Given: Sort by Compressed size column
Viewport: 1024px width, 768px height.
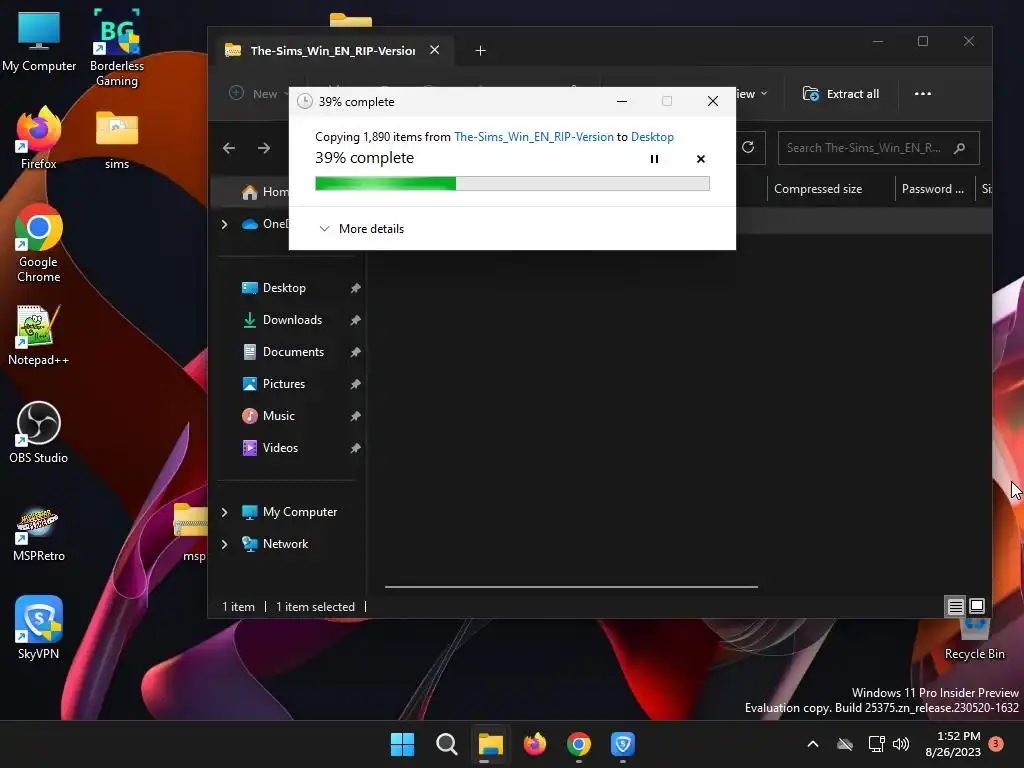Looking at the screenshot, I should [818, 189].
